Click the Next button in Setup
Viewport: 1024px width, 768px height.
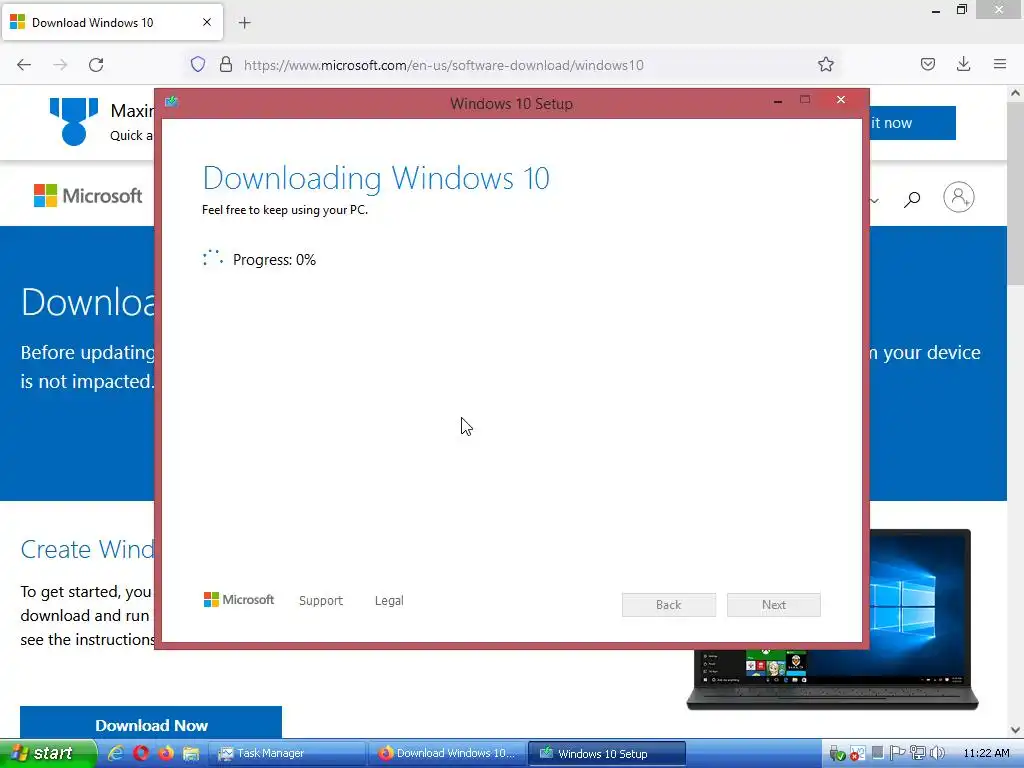click(774, 605)
